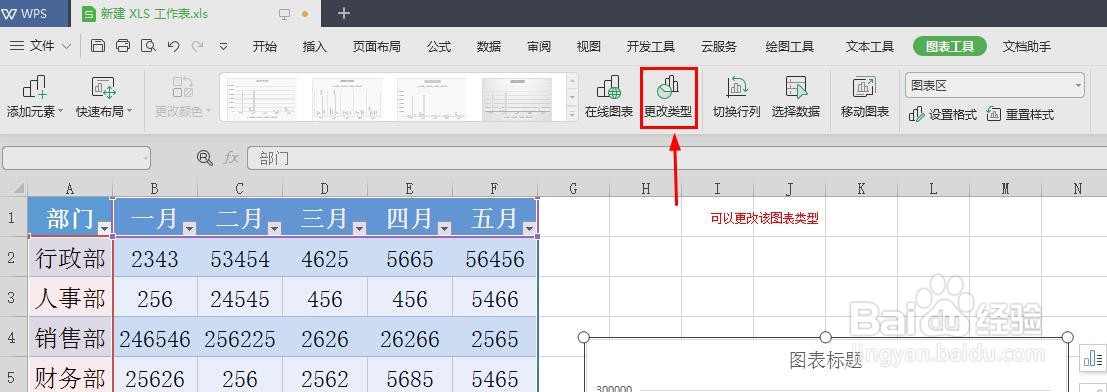Select the highlighted 图表工具 tab

click(x=950, y=47)
